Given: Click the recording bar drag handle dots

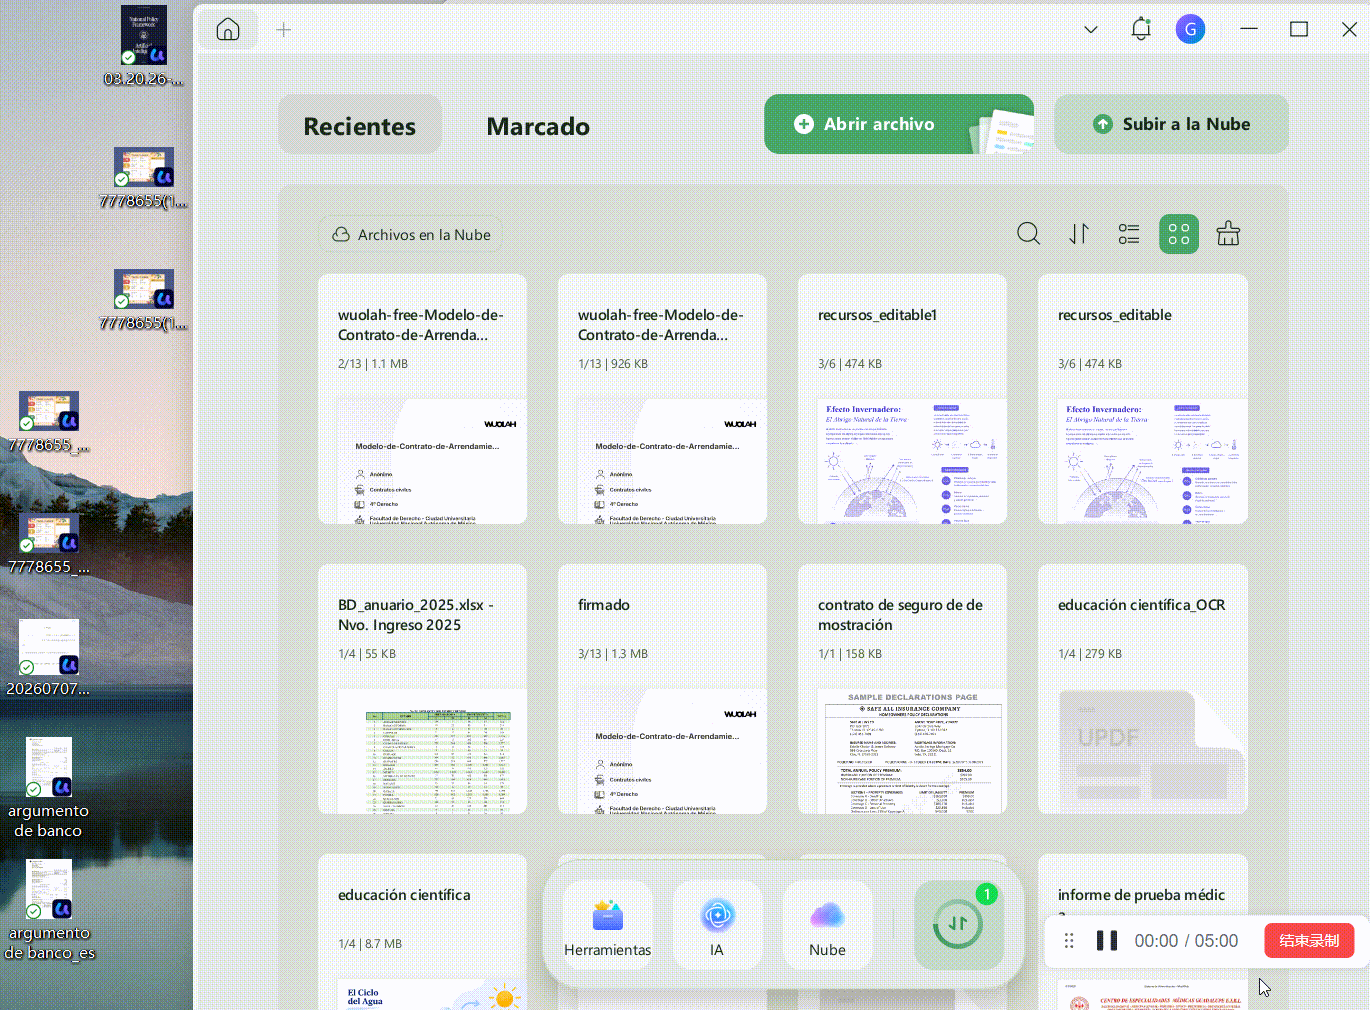Looking at the screenshot, I should click(1069, 941).
